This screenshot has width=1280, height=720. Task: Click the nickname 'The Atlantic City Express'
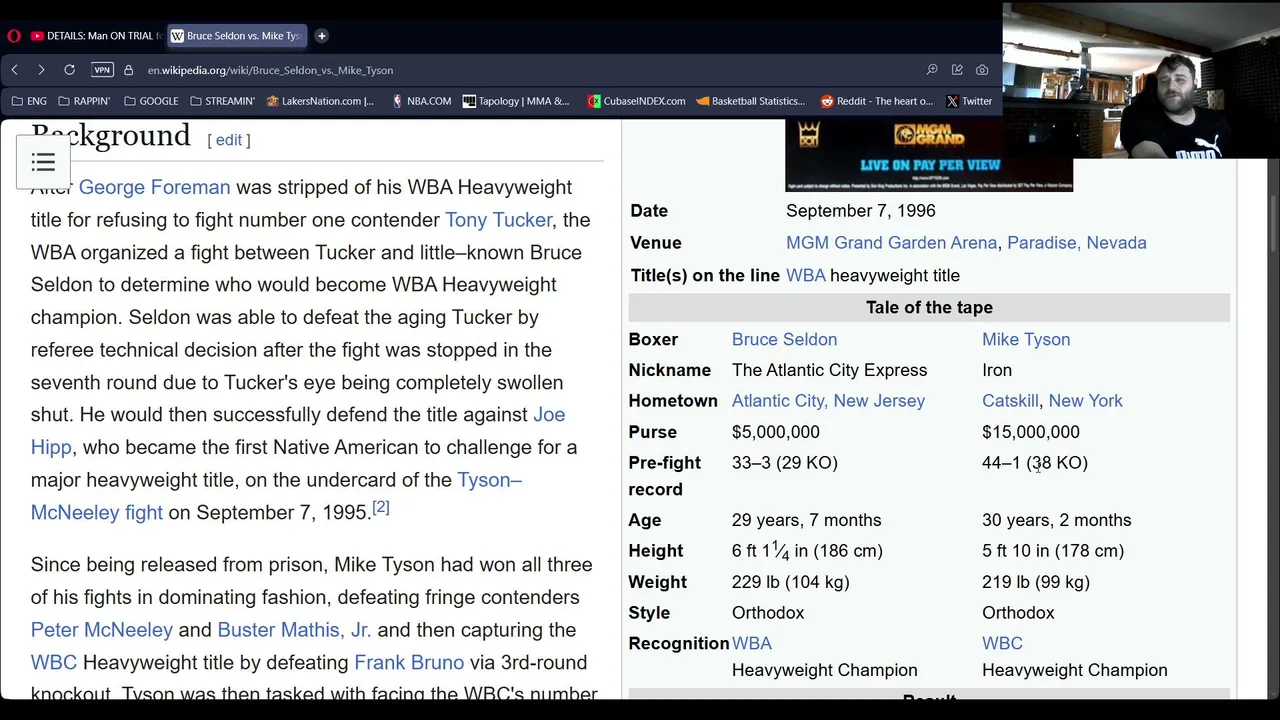point(830,370)
